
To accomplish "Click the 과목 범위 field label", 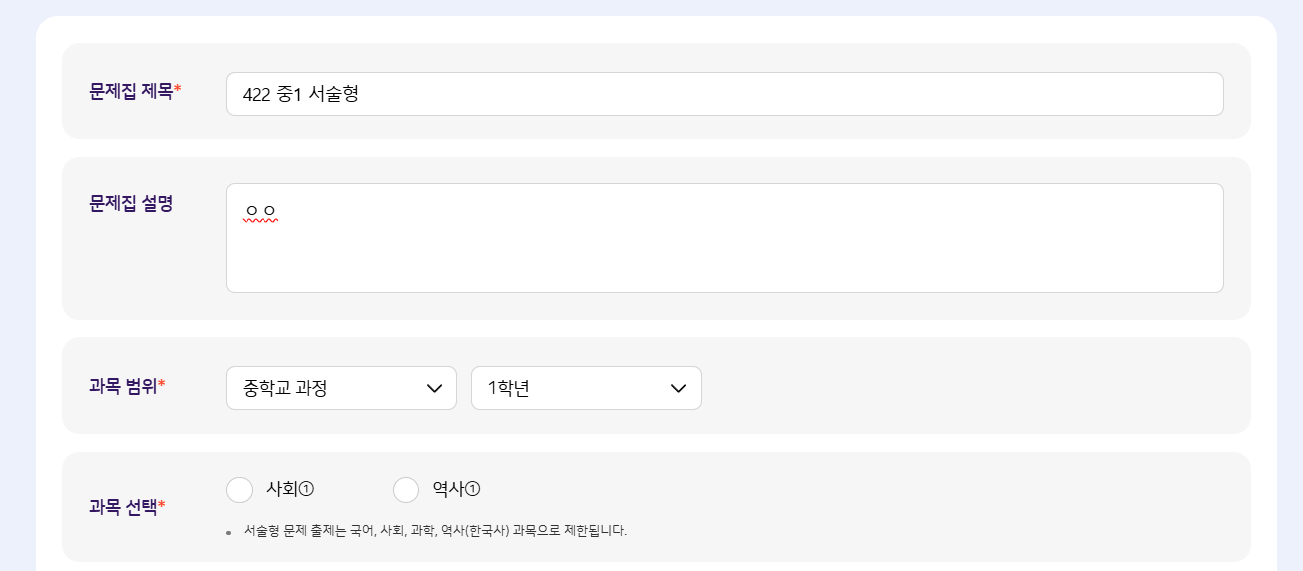I will (123, 386).
